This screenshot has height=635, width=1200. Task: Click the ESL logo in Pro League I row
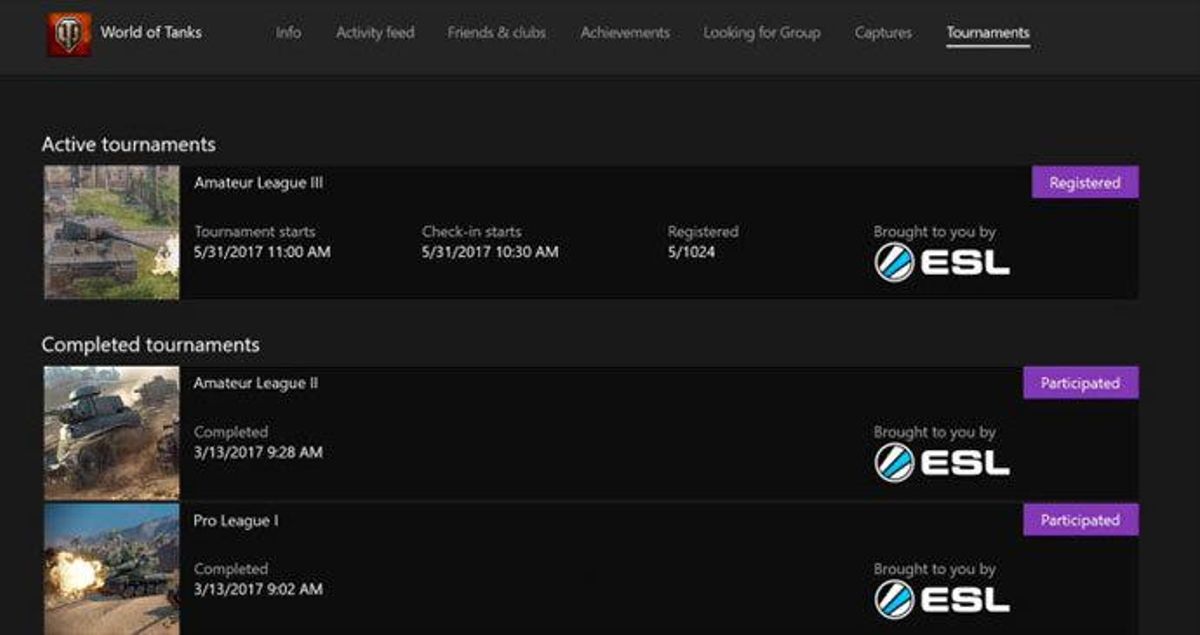click(x=942, y=600)
